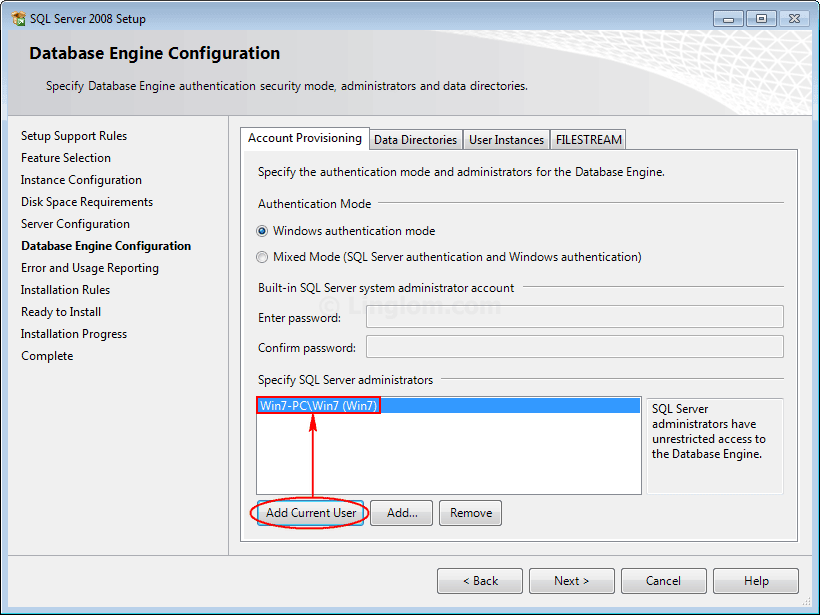The height and width of the screenshot is (615, 820).
Task: Click the SQL Server Setup title bar icon
Action: [x=18, y=19]
